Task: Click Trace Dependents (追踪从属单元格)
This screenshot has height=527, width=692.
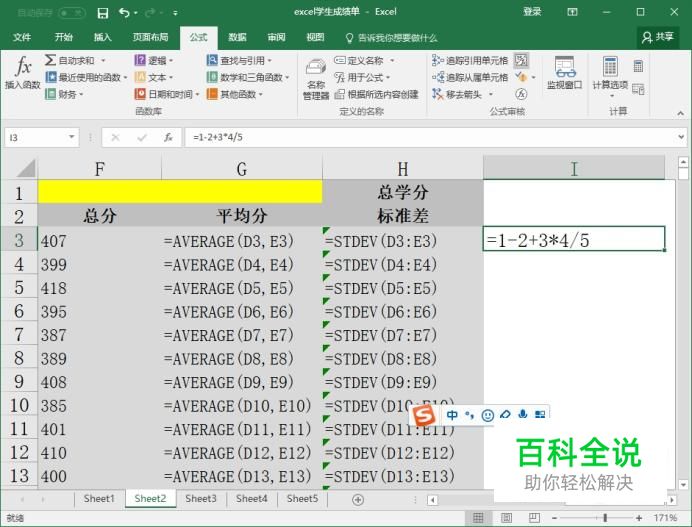Action: click(x=470, y=77)
